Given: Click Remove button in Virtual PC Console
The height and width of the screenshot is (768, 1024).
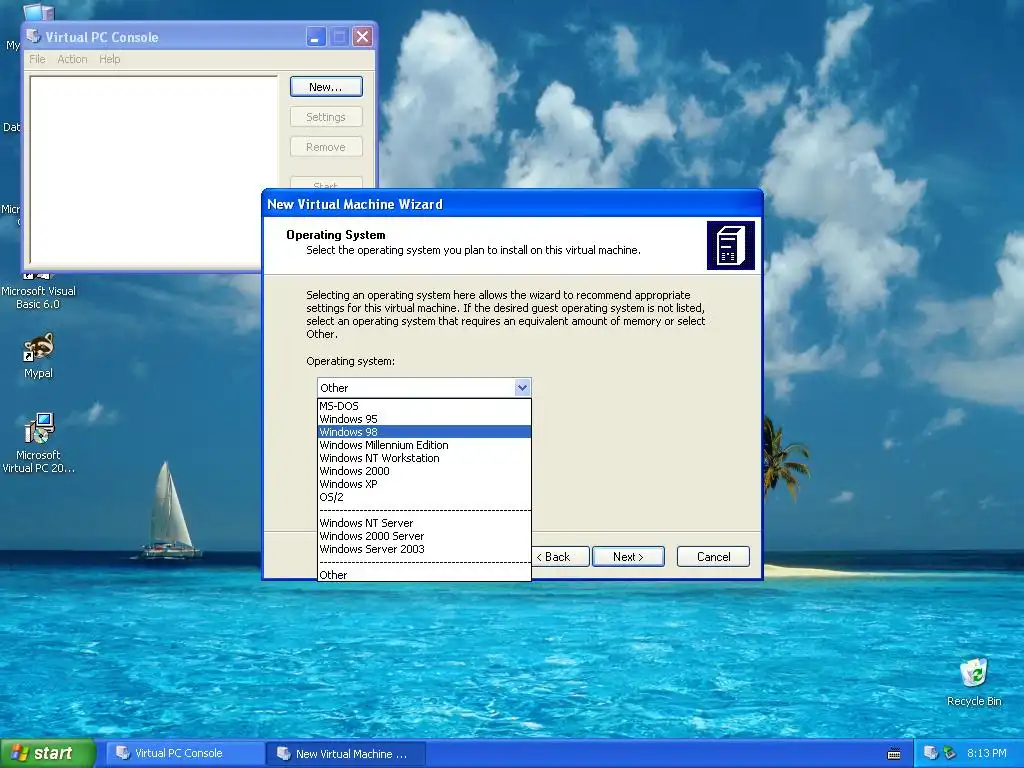Looking at the screenshot, I should 326,147.
